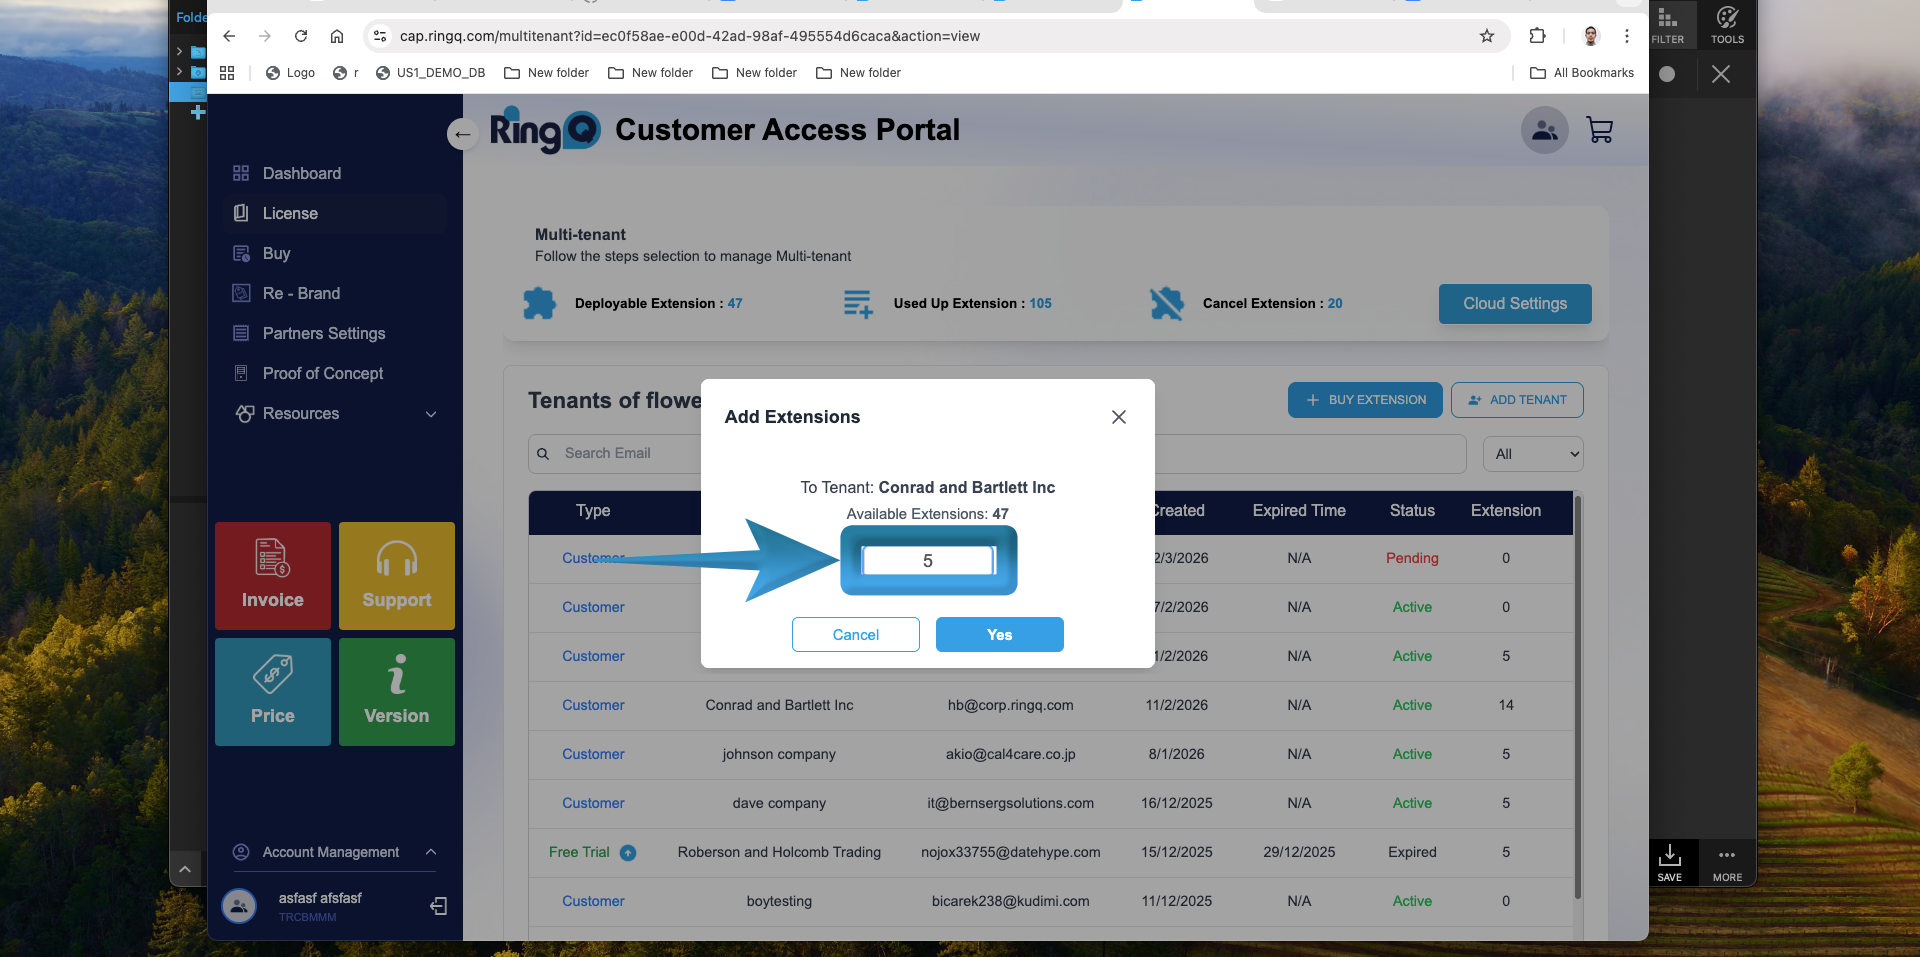Click the user profile avatar top right
The width and height of the screenshot is (1920, 957).
tap(1544, 130)
